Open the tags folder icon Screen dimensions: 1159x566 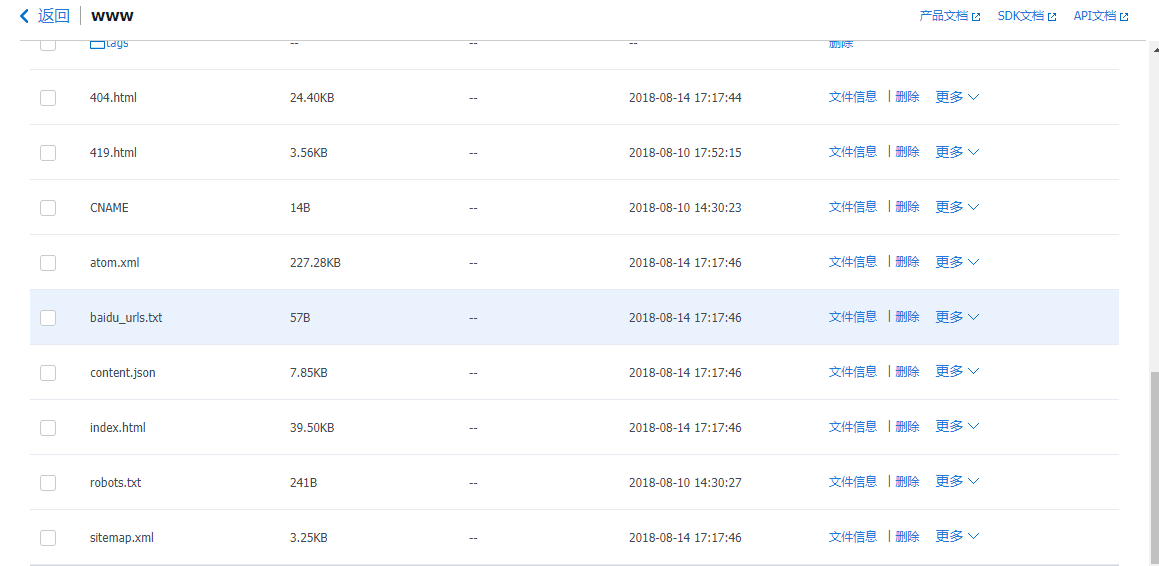97,44
